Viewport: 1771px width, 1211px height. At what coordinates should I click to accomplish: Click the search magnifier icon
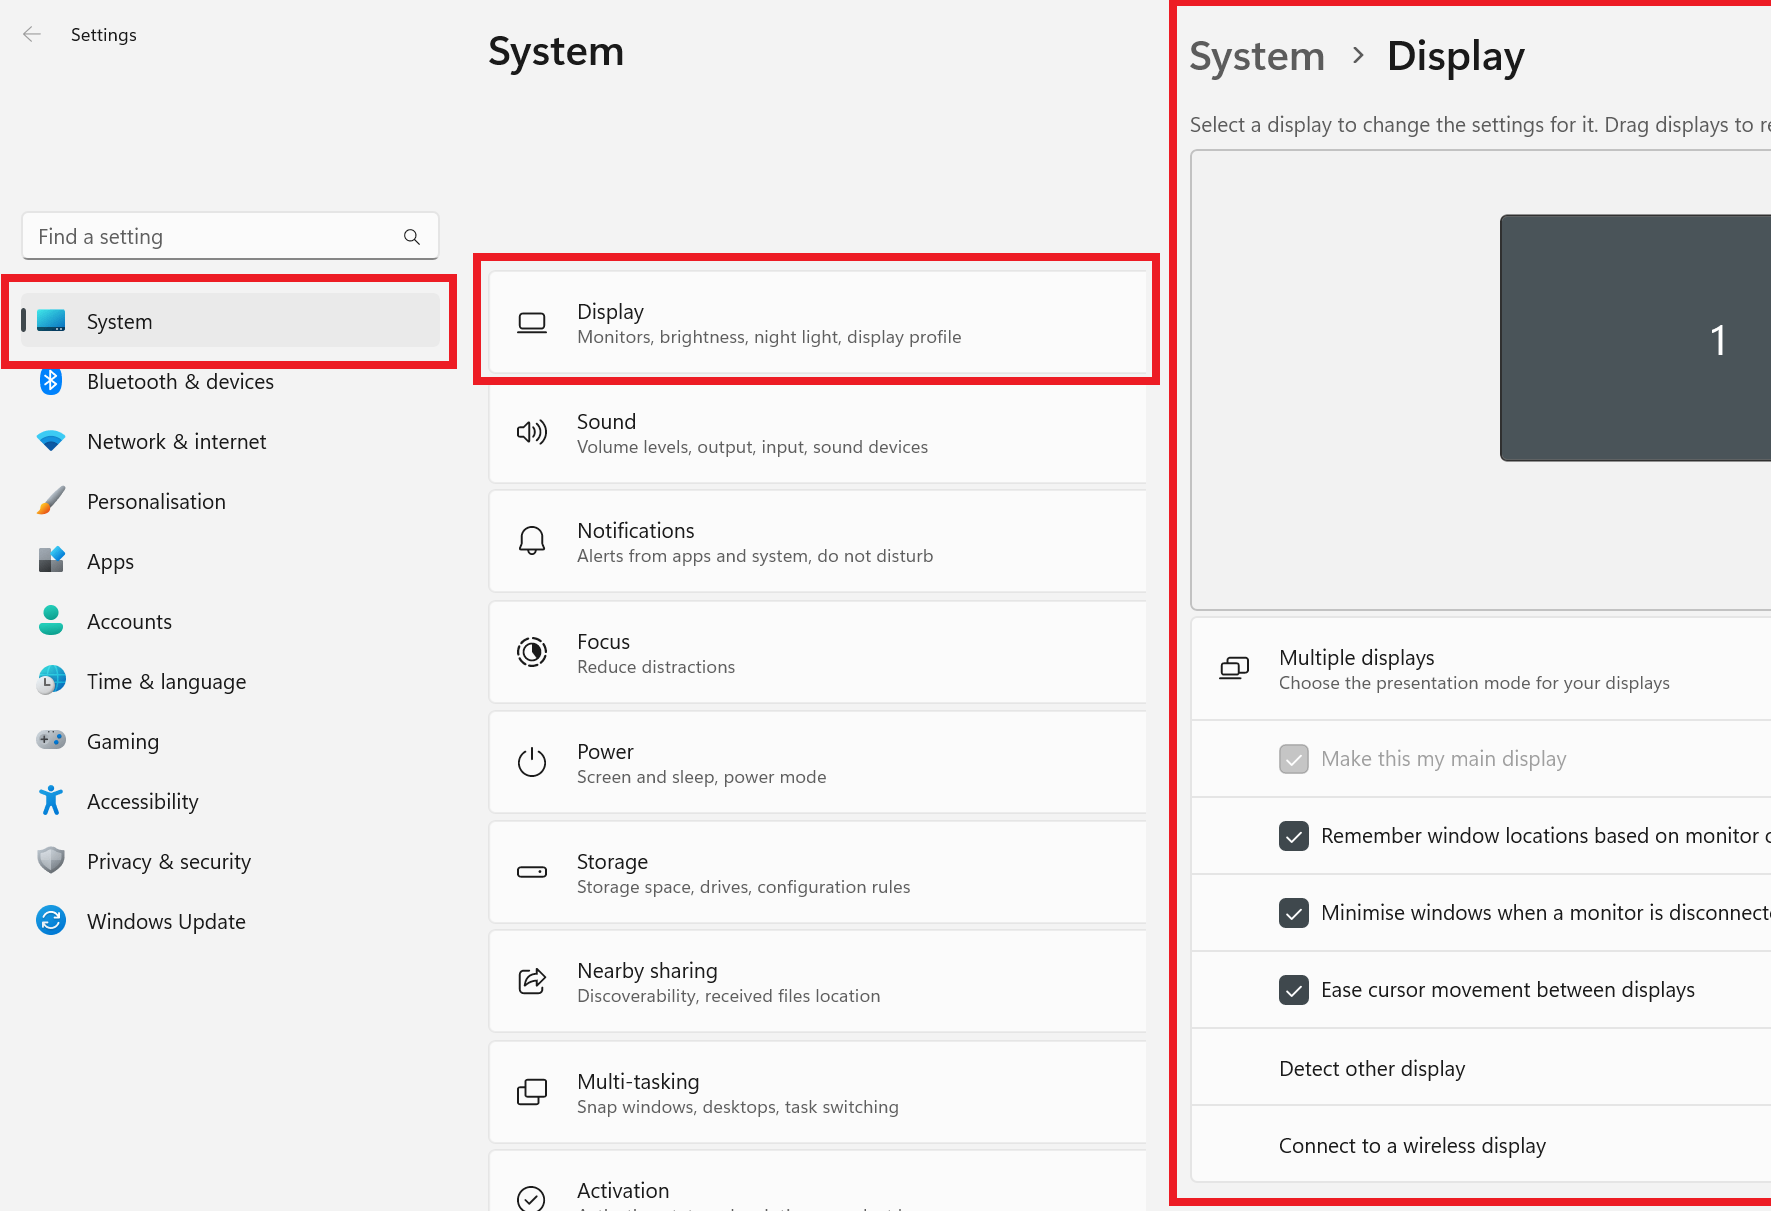411,237
